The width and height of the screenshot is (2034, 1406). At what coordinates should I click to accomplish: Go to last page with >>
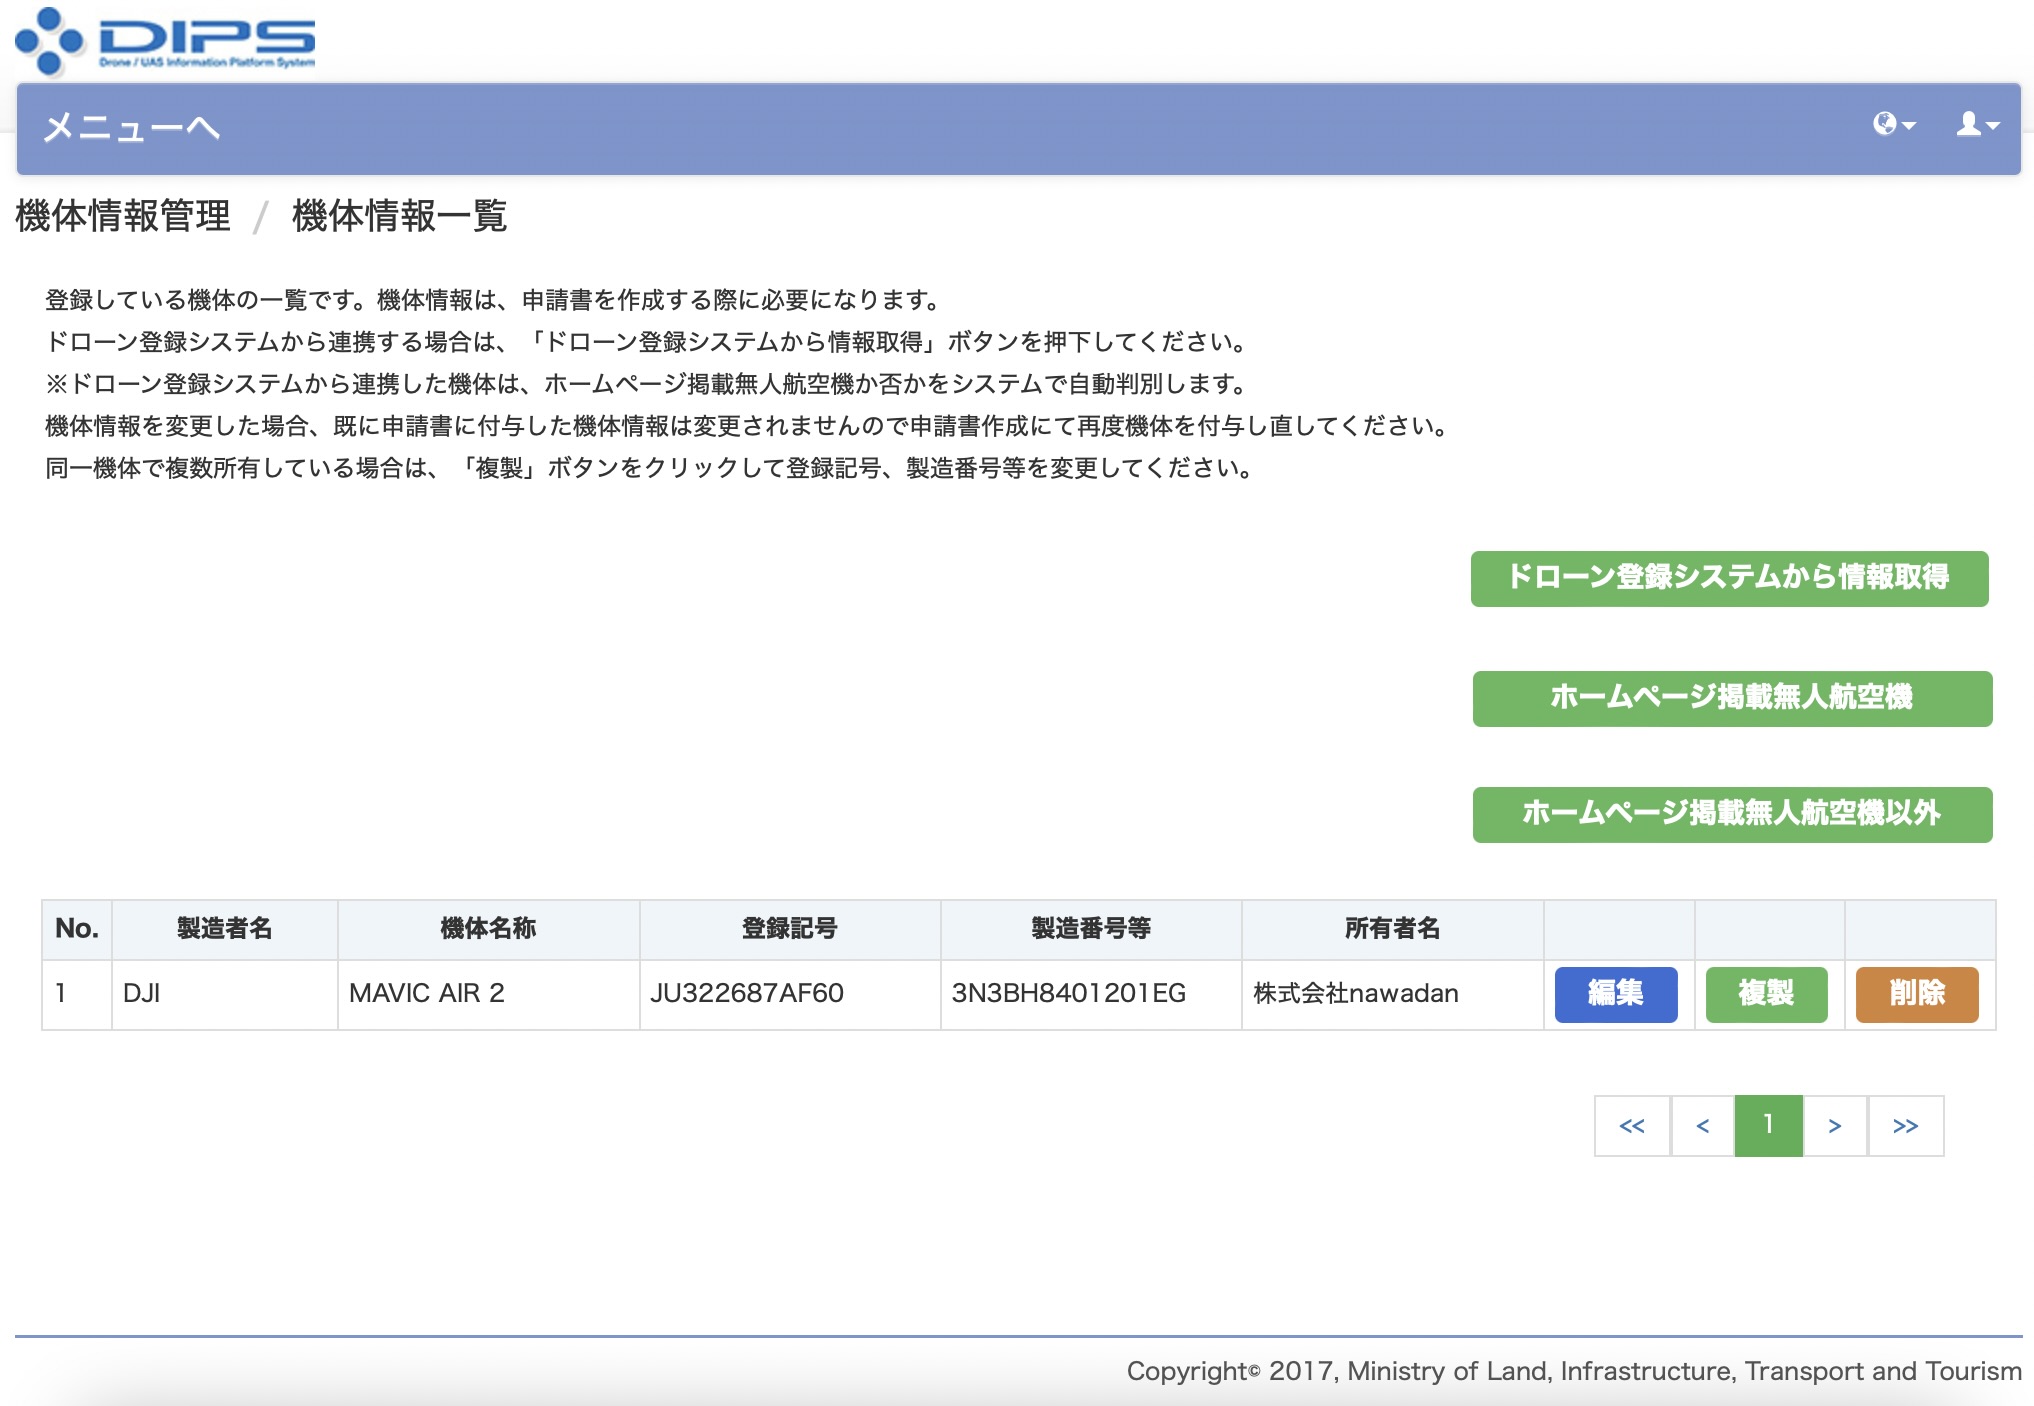pyautogui.click(x=1906, y=1126)
